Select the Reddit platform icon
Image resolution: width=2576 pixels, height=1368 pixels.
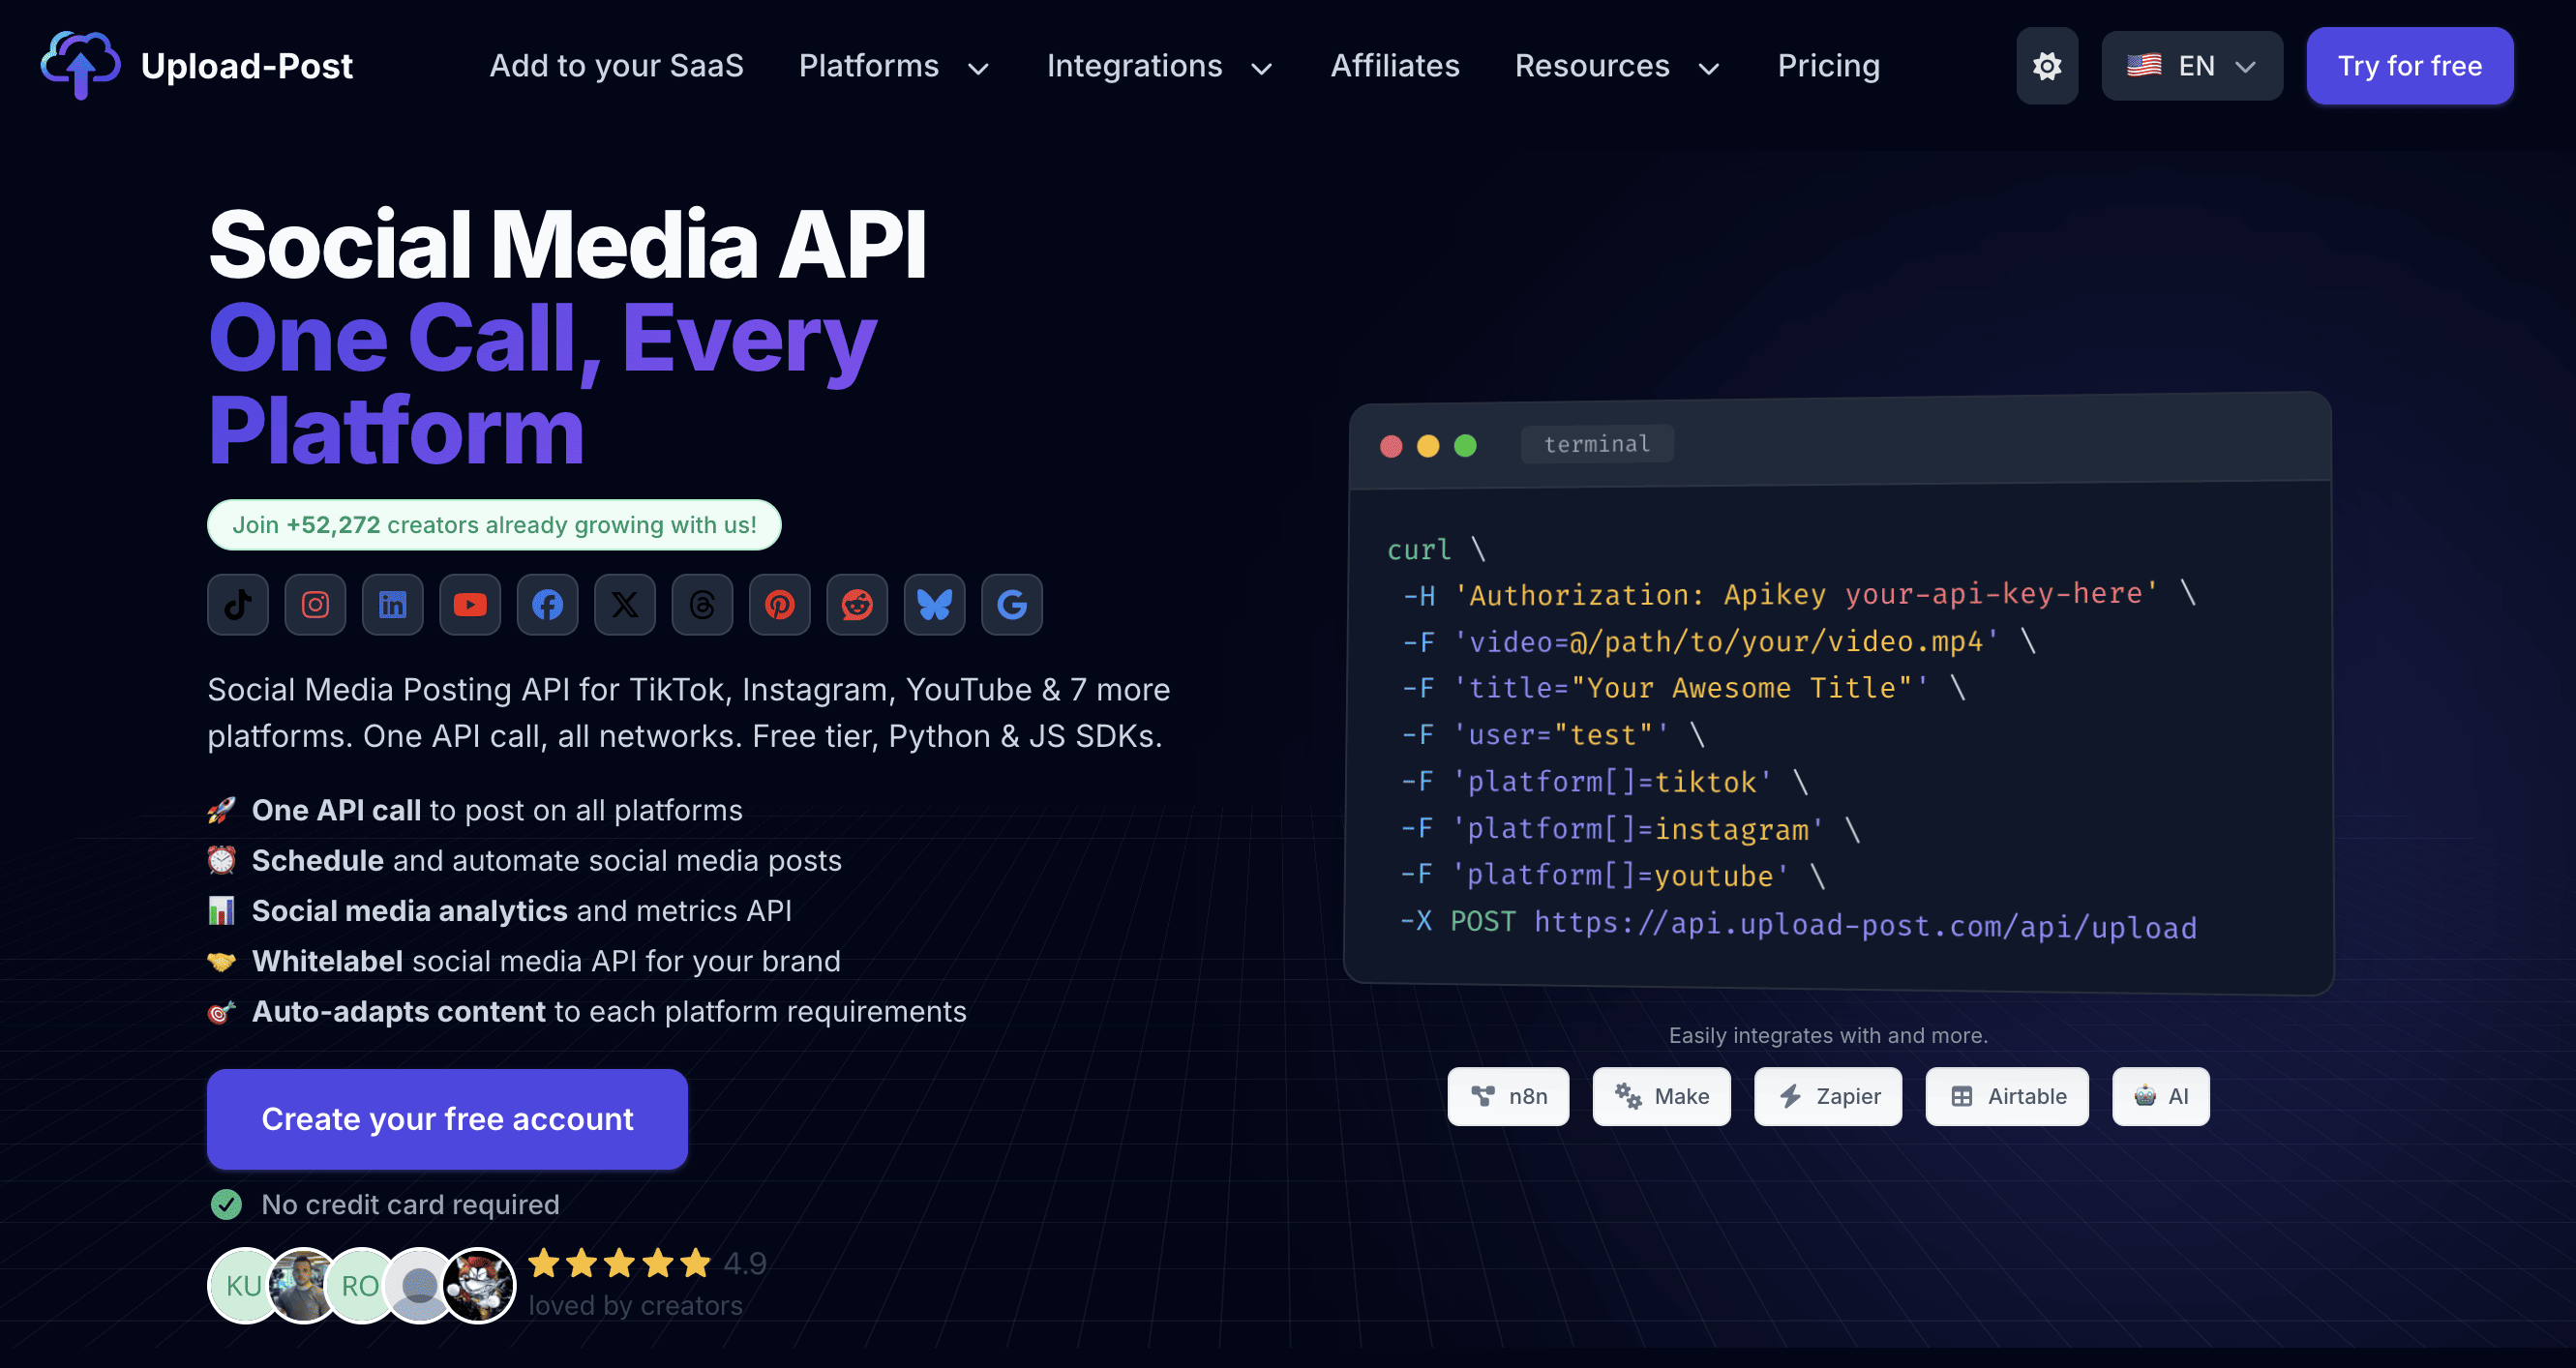[x=857, y=605]
